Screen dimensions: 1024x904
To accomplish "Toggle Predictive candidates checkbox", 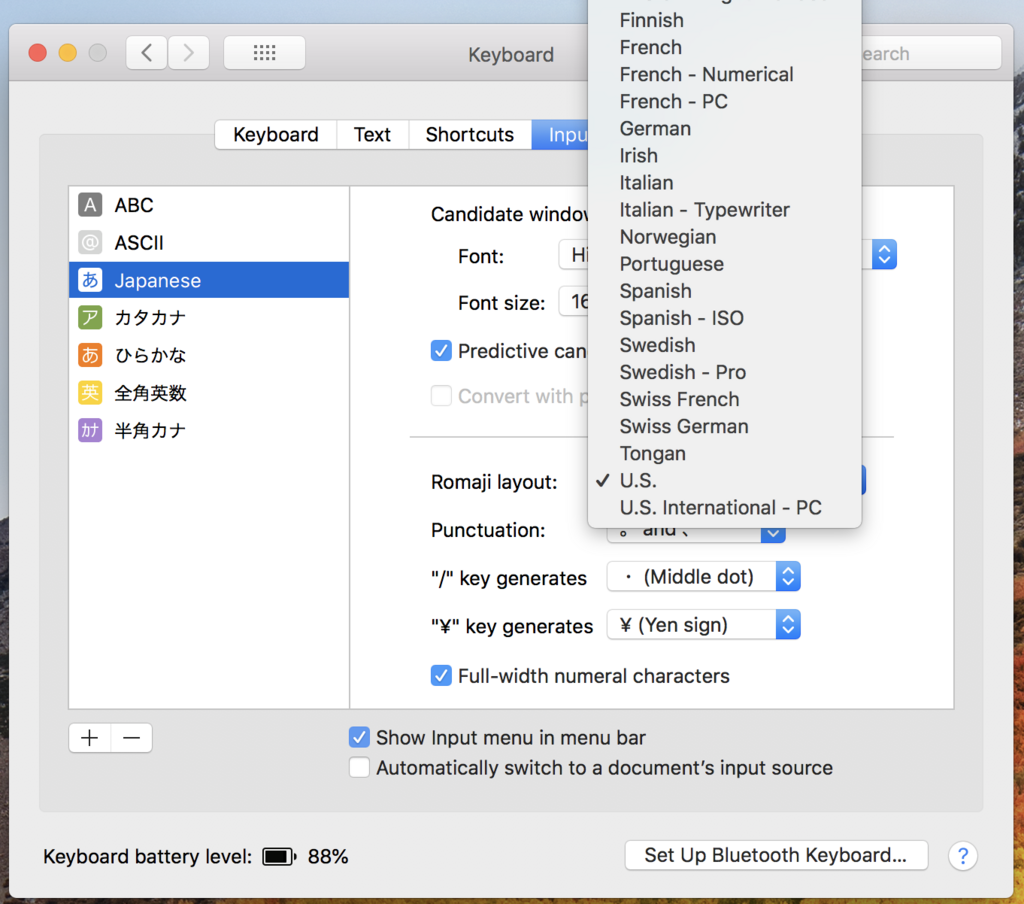I will coord(441,351).
